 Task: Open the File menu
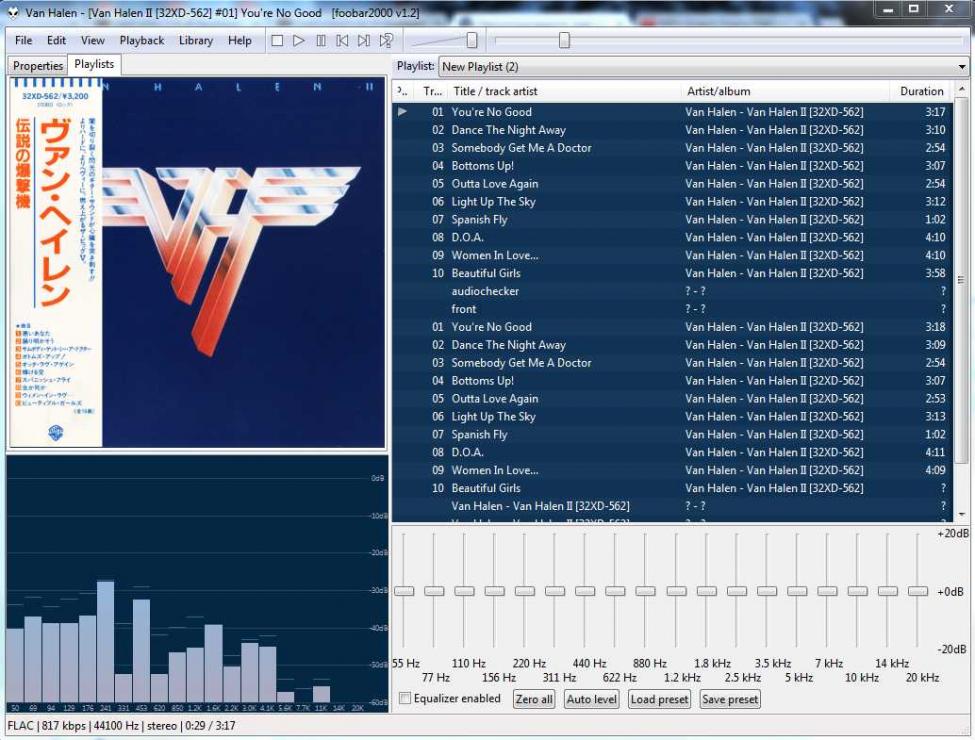point(24,40)
